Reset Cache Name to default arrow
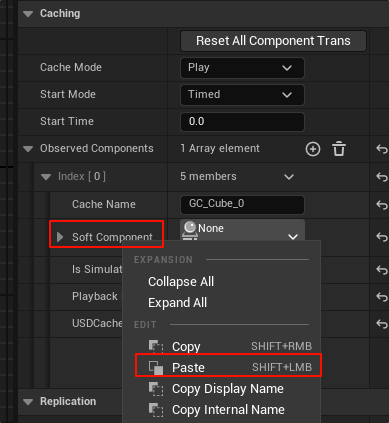 (x=382, y=204)
